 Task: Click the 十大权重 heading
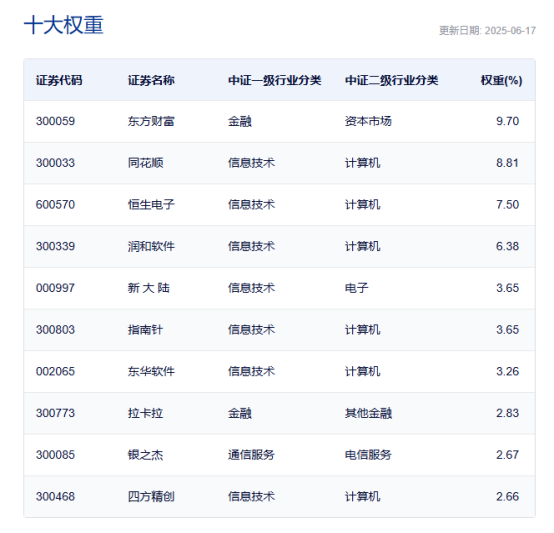pos(64,25)
